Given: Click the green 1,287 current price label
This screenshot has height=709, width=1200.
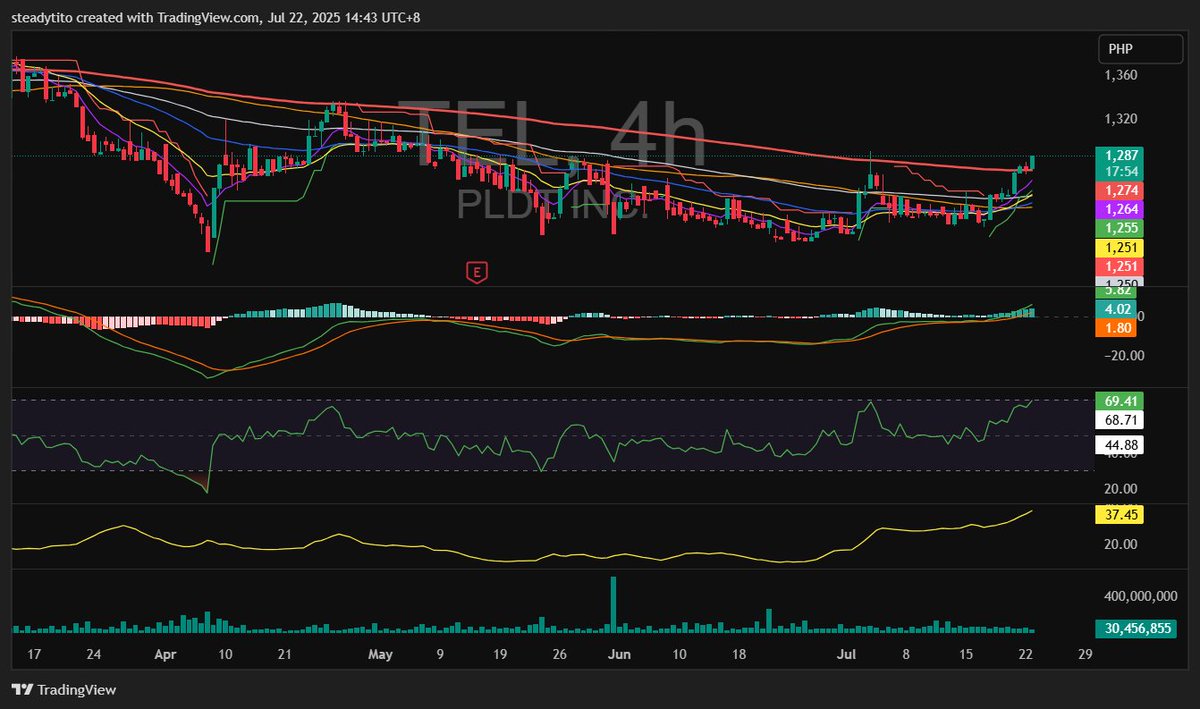Looking at the screenshot, I should pos(1119,156).
